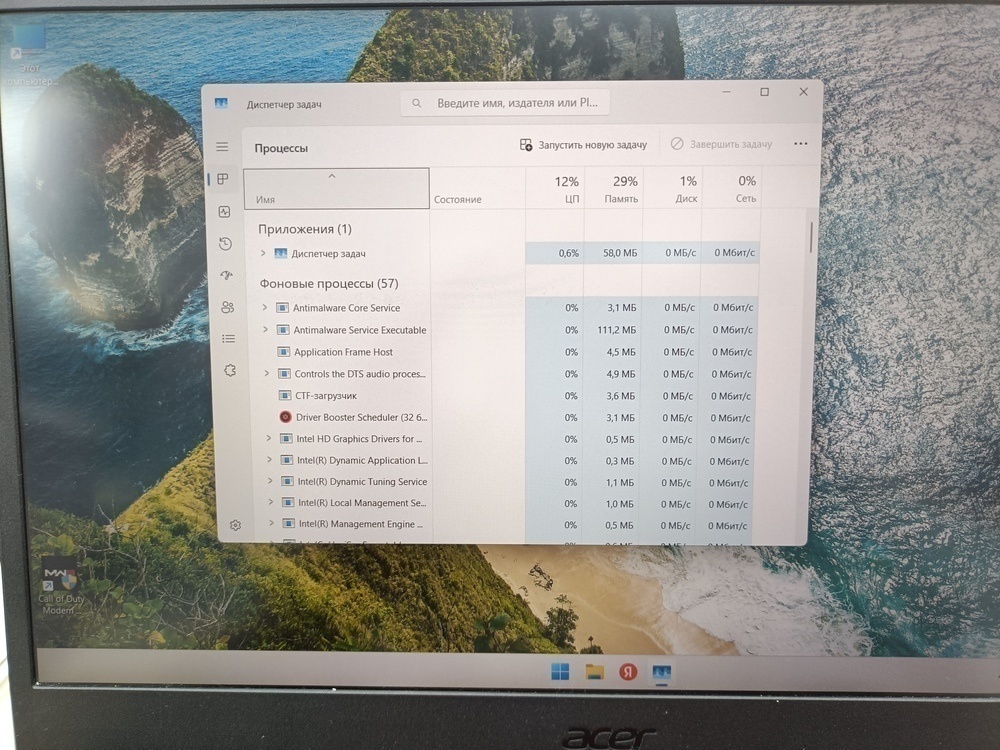
Task: Open Task Manager settings gear
Action: point(235,525)
